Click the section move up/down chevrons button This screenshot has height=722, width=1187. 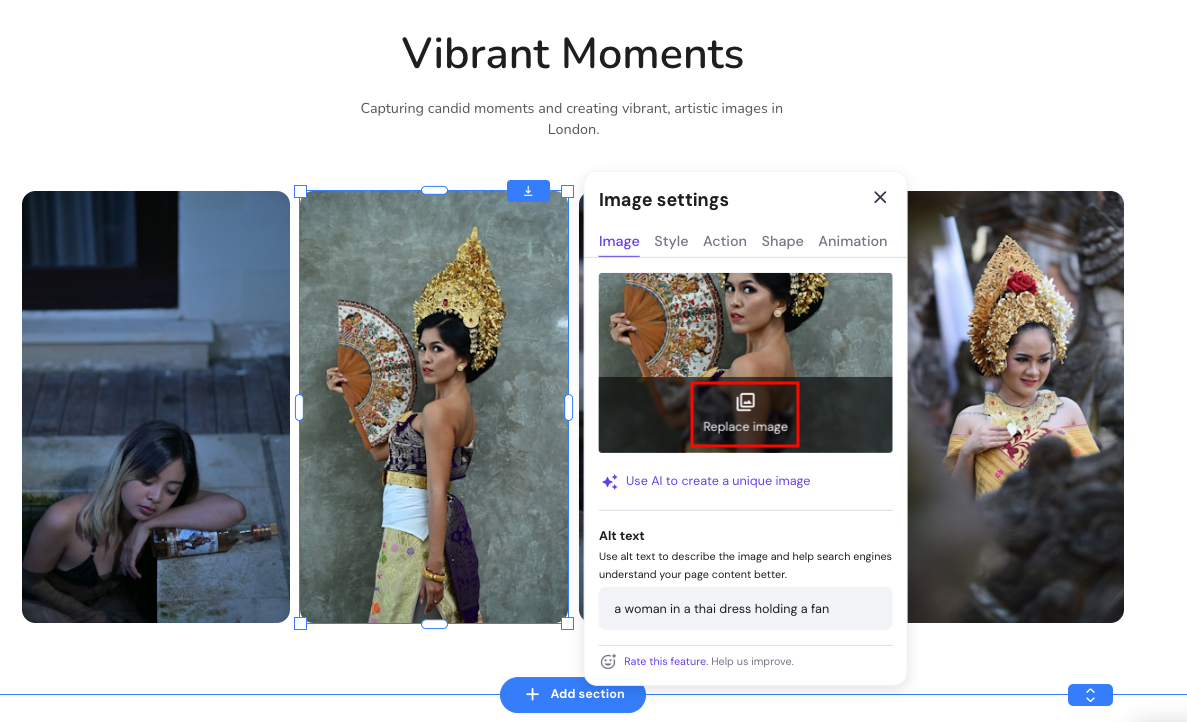[x=1090, y=694]
